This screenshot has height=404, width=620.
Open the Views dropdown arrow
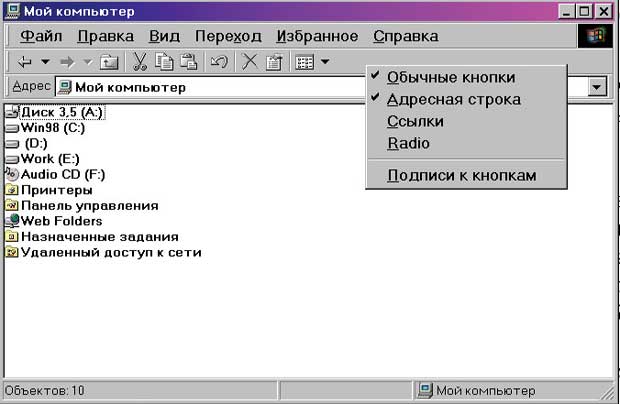pyautogui.click(x=325, y=62)
